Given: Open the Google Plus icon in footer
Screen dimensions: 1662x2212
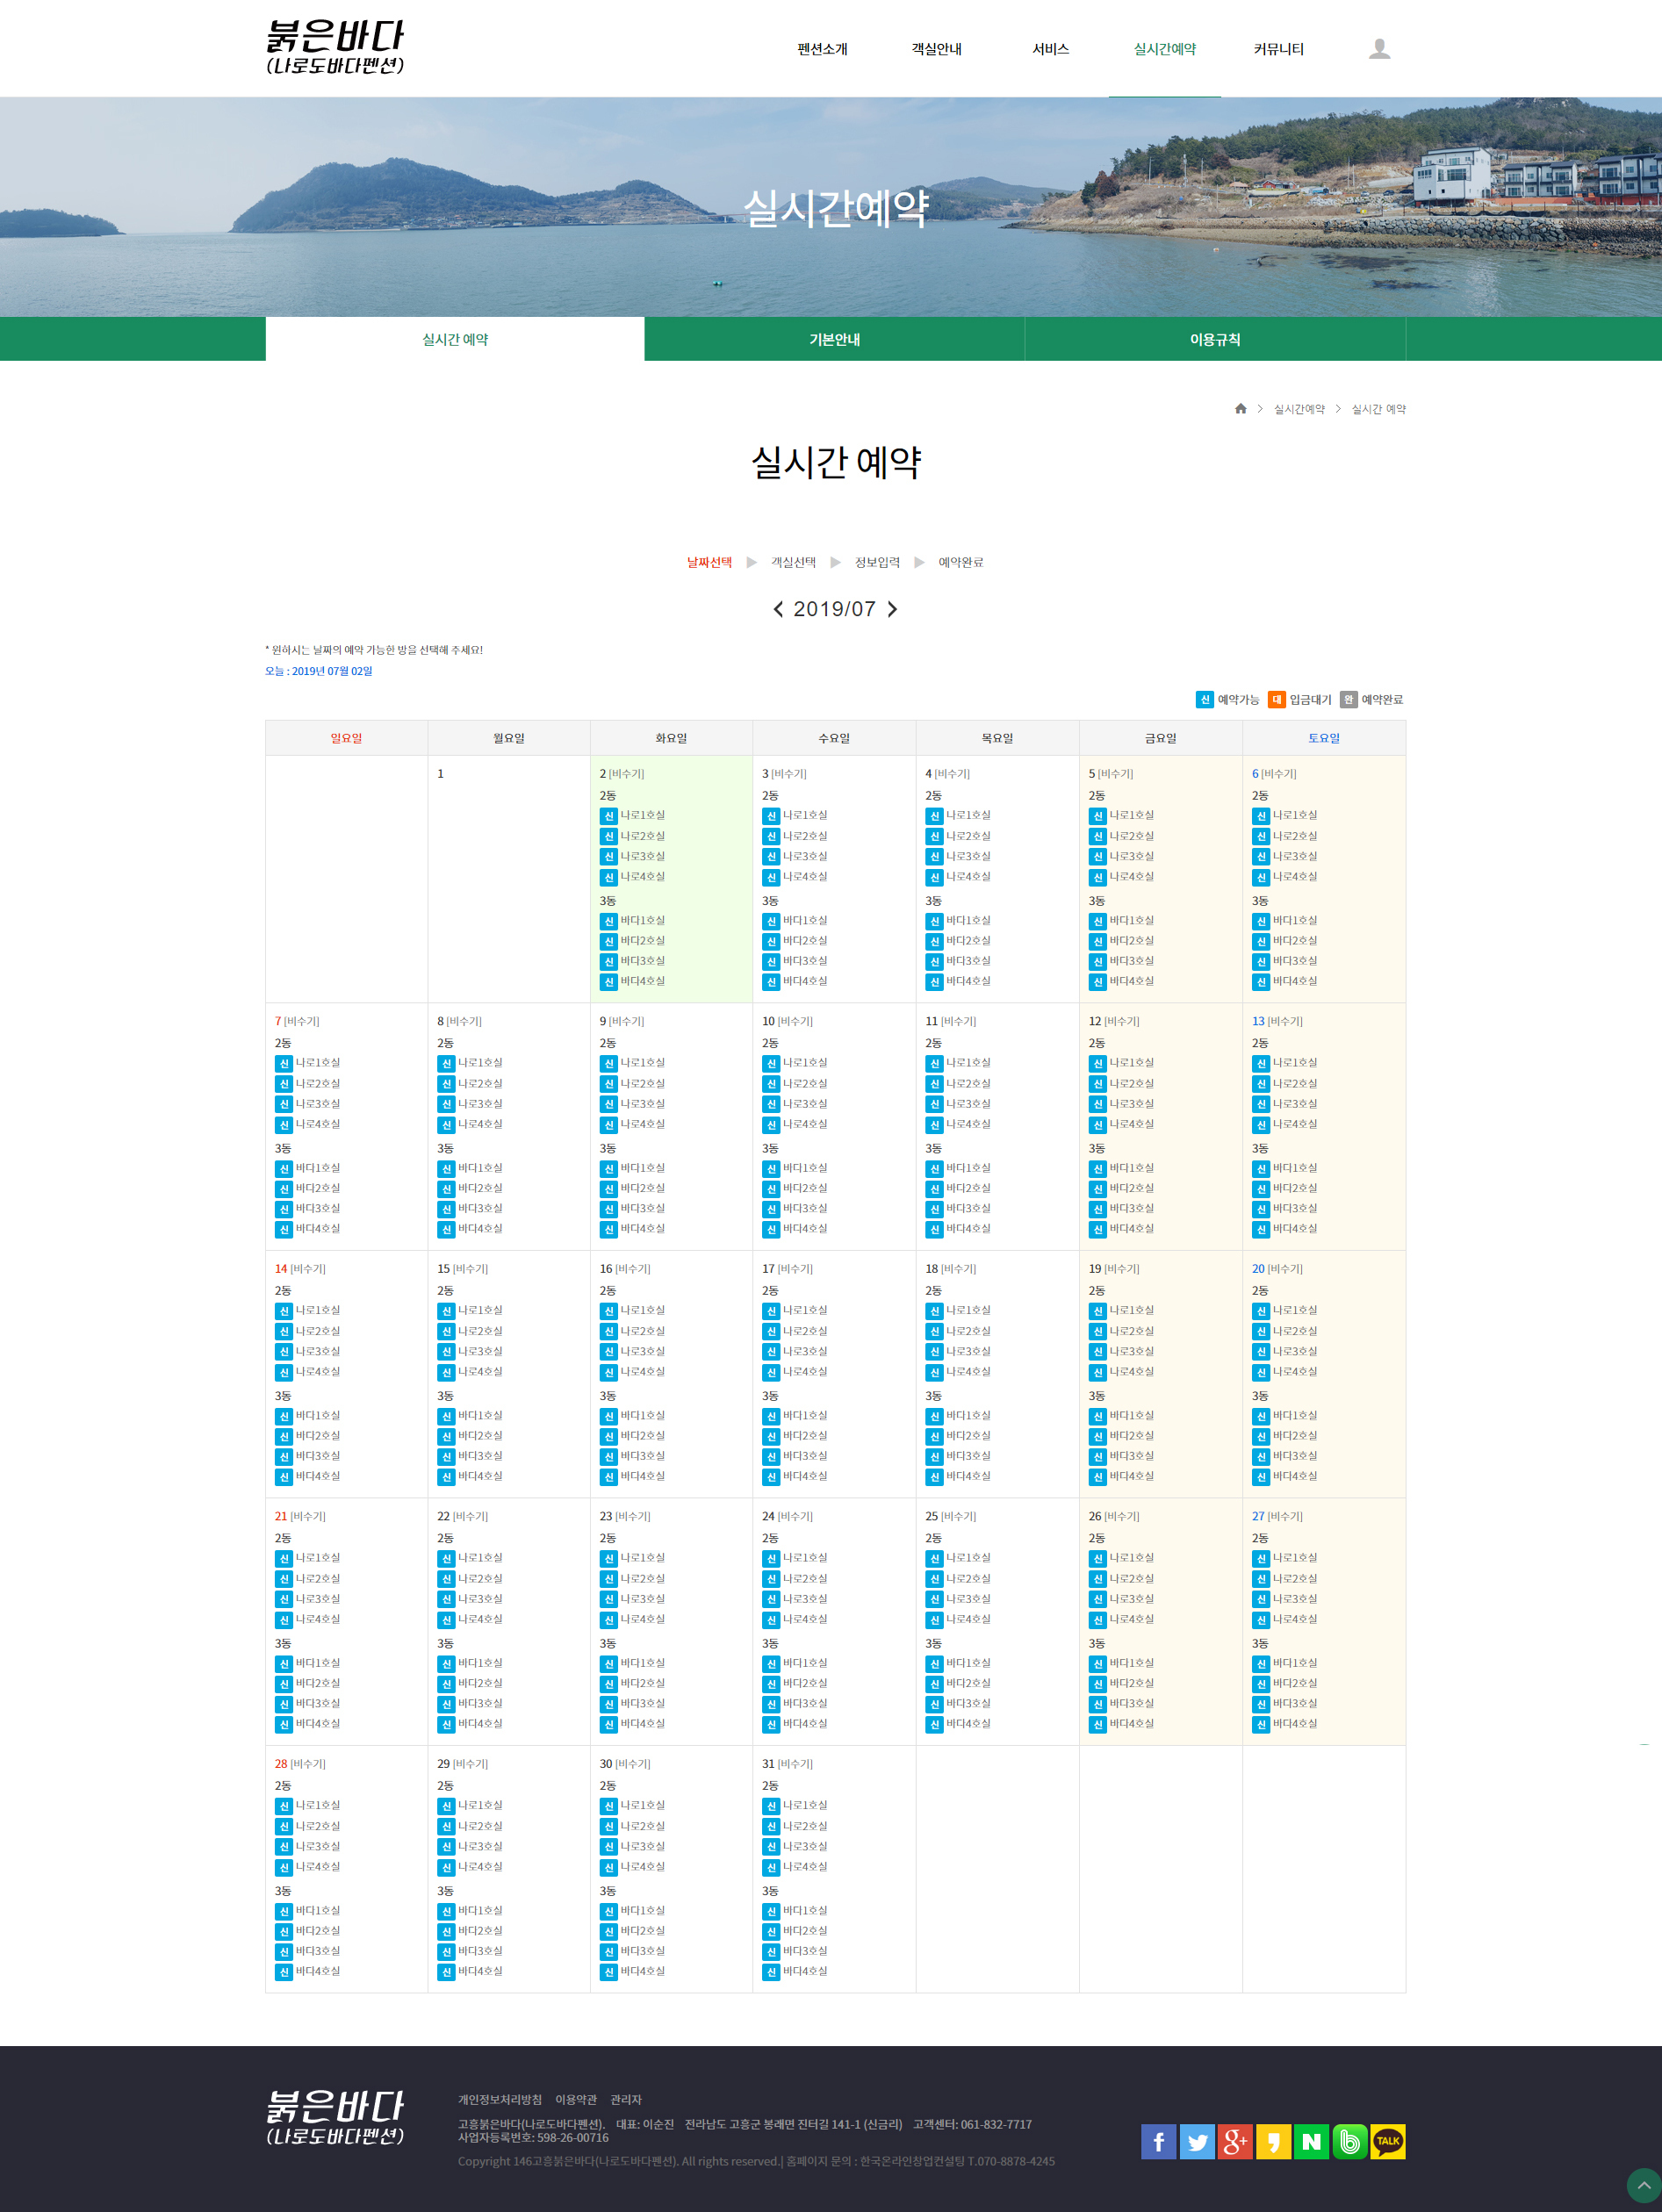Looking at the screenshot, I should point(1235,2141).
